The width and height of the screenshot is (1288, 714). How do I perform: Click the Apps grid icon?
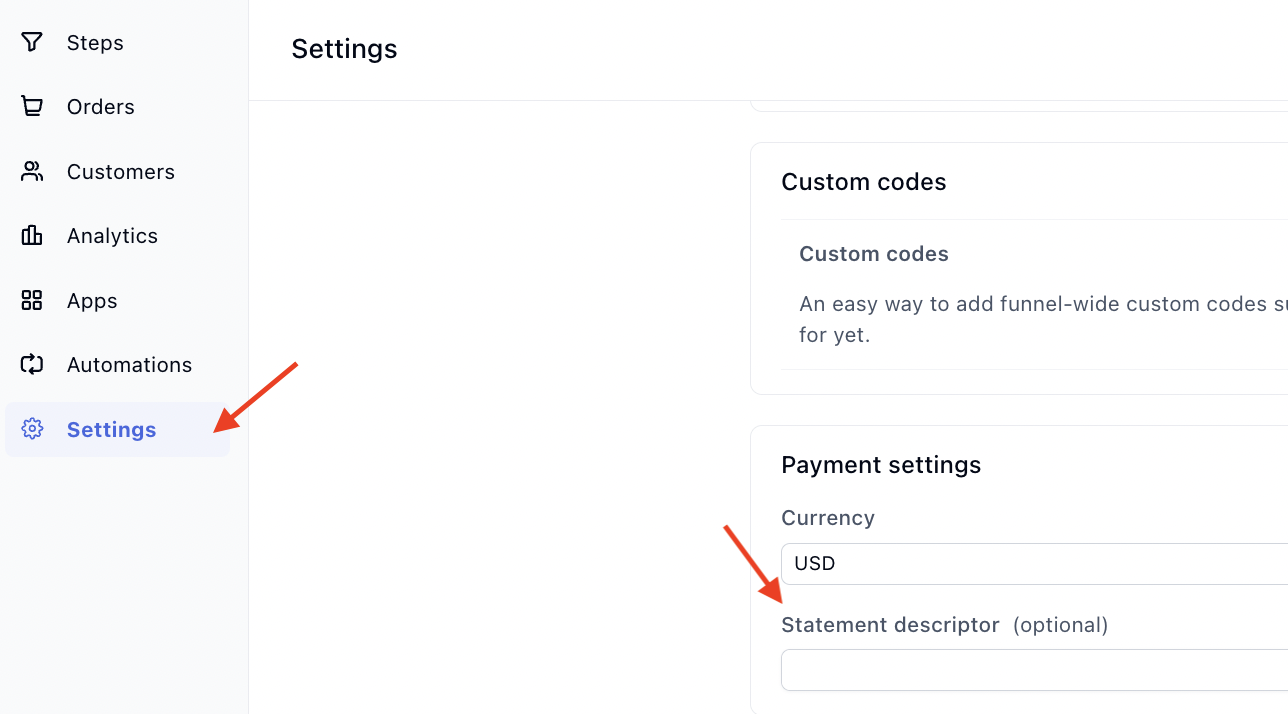[x=32, y=300]
